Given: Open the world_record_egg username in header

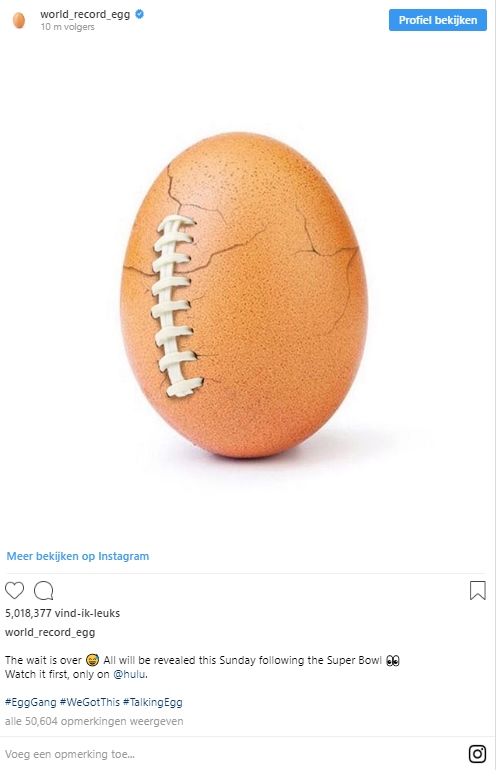Looking at the screenshot, I should [85, 14].
